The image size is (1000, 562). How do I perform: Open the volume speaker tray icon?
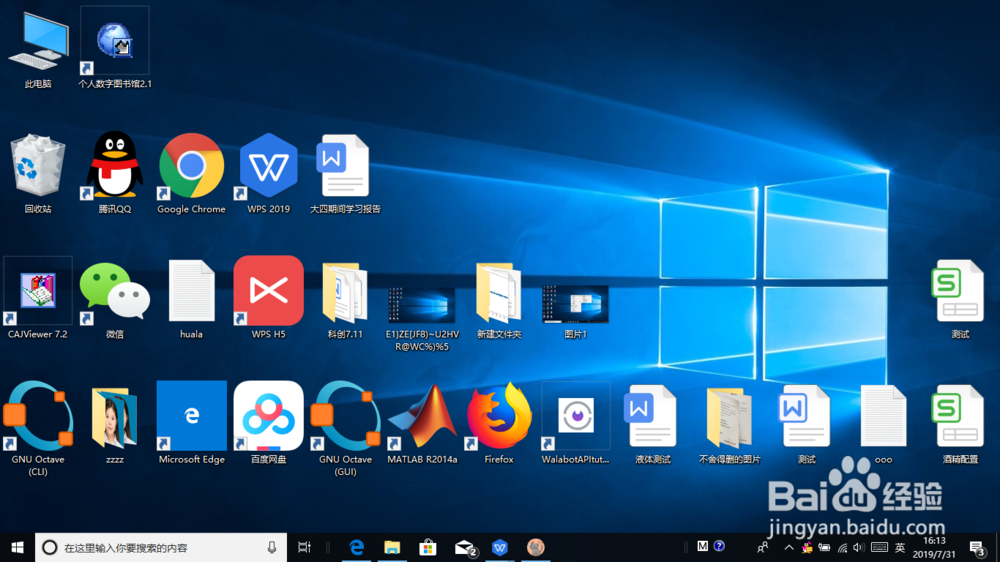pyautogui.click(x=859, y=547)
